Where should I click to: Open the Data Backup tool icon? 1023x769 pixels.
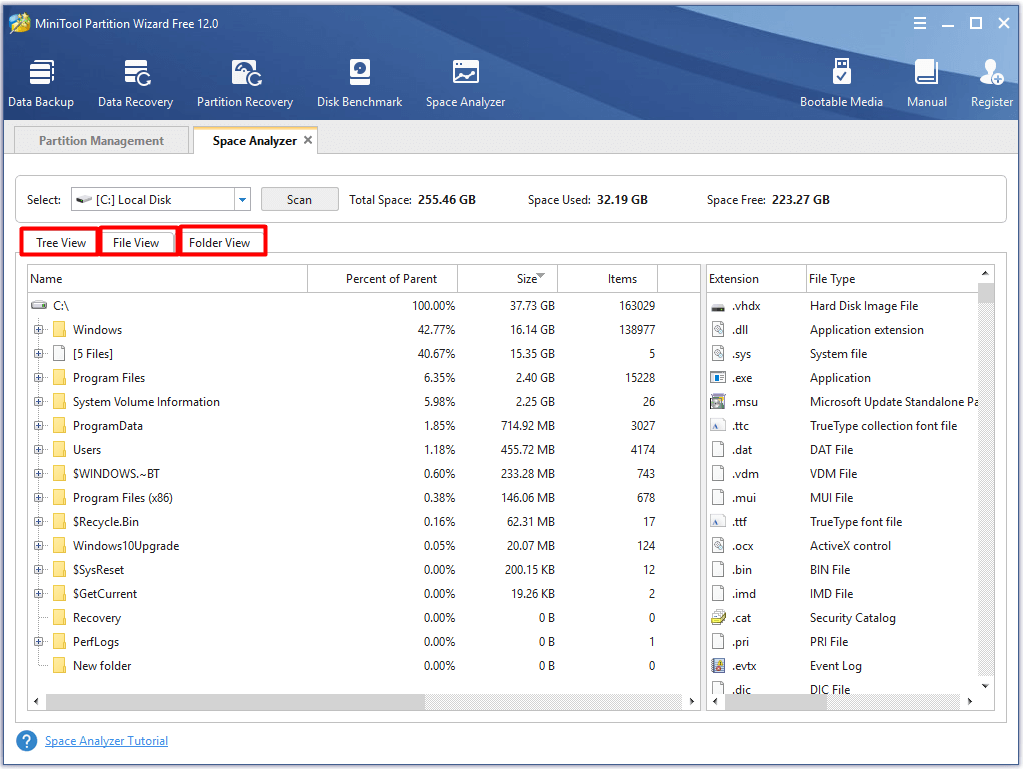click(41, 72)
